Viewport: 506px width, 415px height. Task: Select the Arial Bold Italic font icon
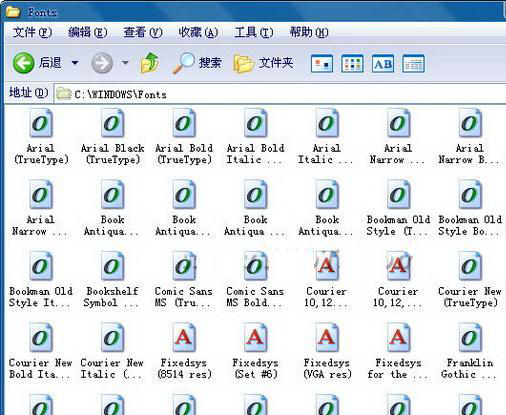(x=255, y=123)
